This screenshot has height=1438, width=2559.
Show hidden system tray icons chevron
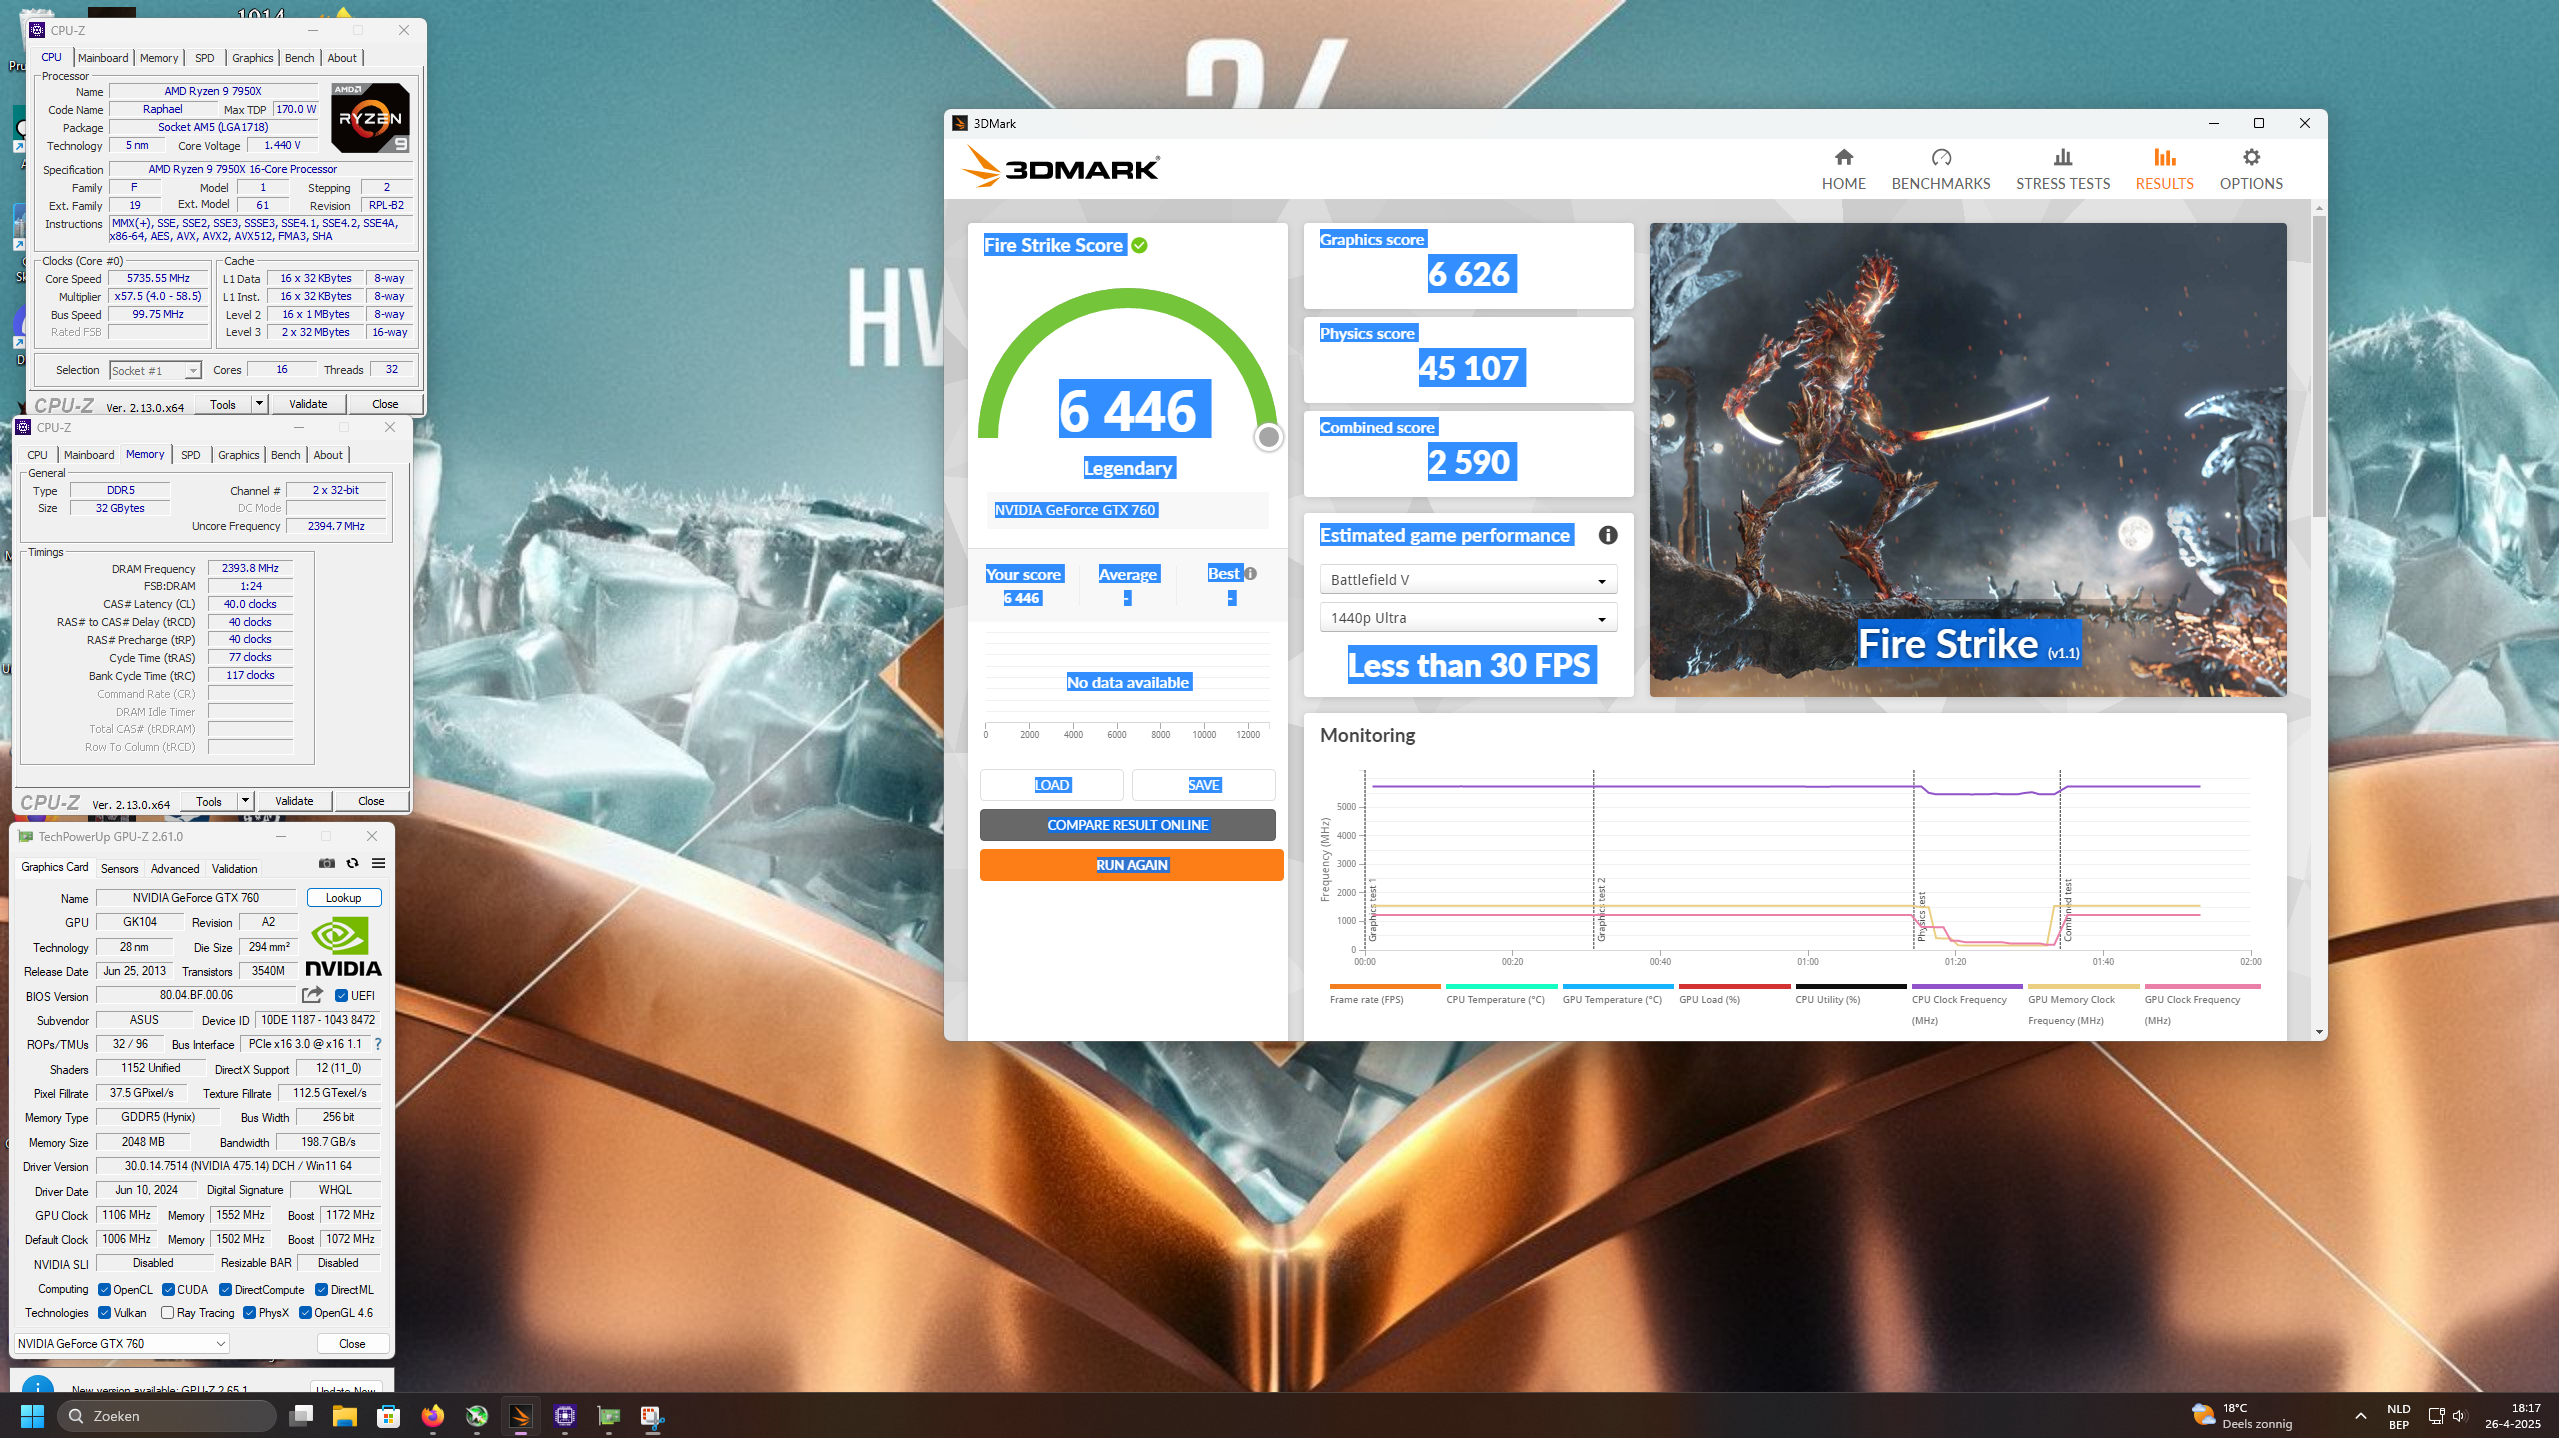point(2360,1415)
